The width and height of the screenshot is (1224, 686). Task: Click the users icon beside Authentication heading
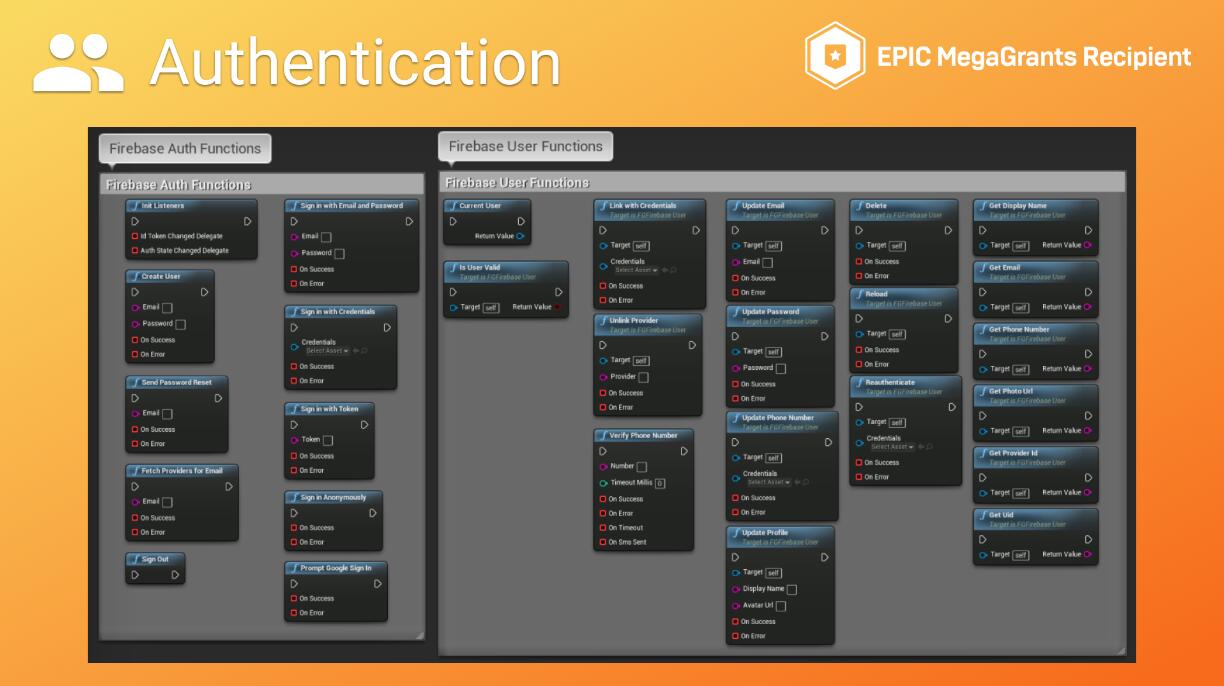point(79,63)
